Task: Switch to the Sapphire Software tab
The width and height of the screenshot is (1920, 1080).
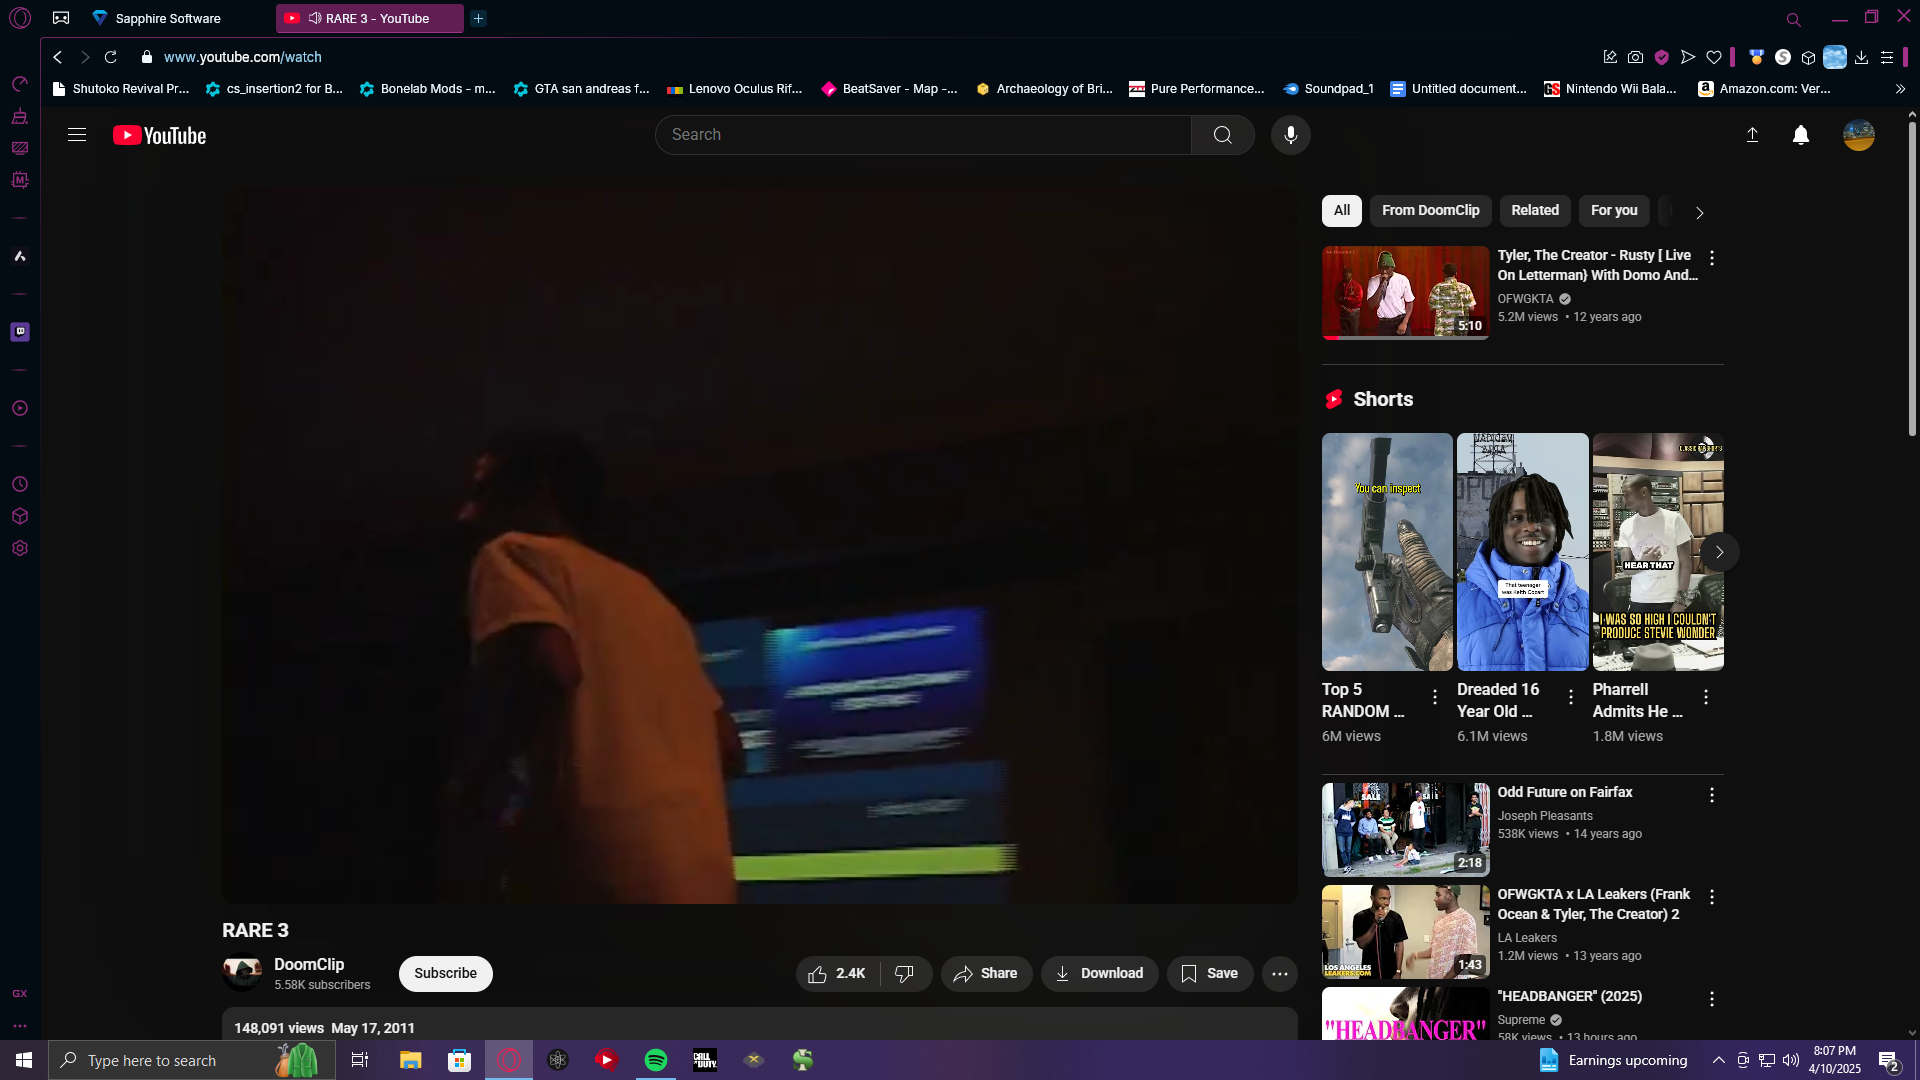Action: tap(167, 18)
